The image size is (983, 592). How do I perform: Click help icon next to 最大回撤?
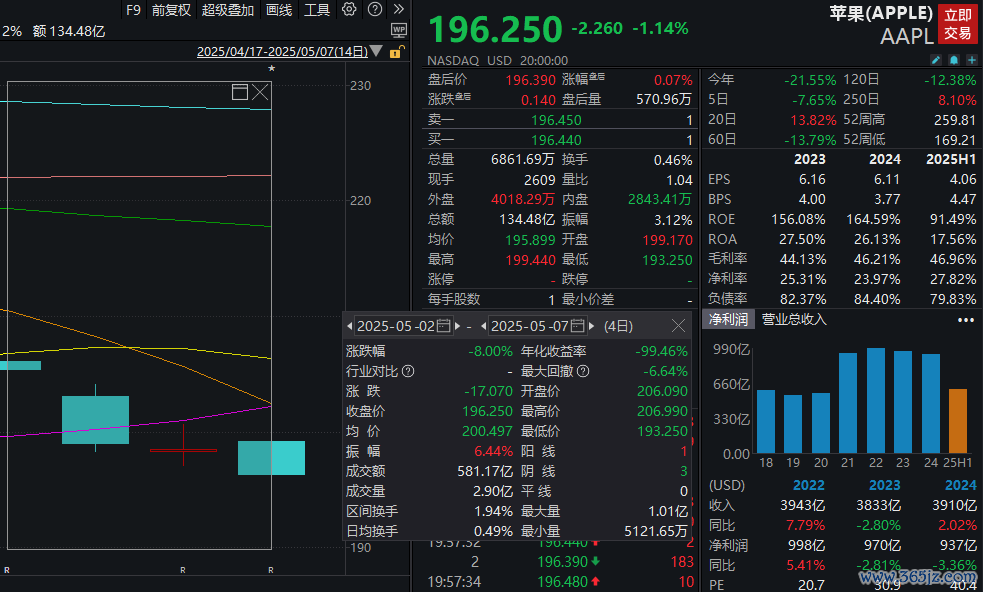(583, 371)
